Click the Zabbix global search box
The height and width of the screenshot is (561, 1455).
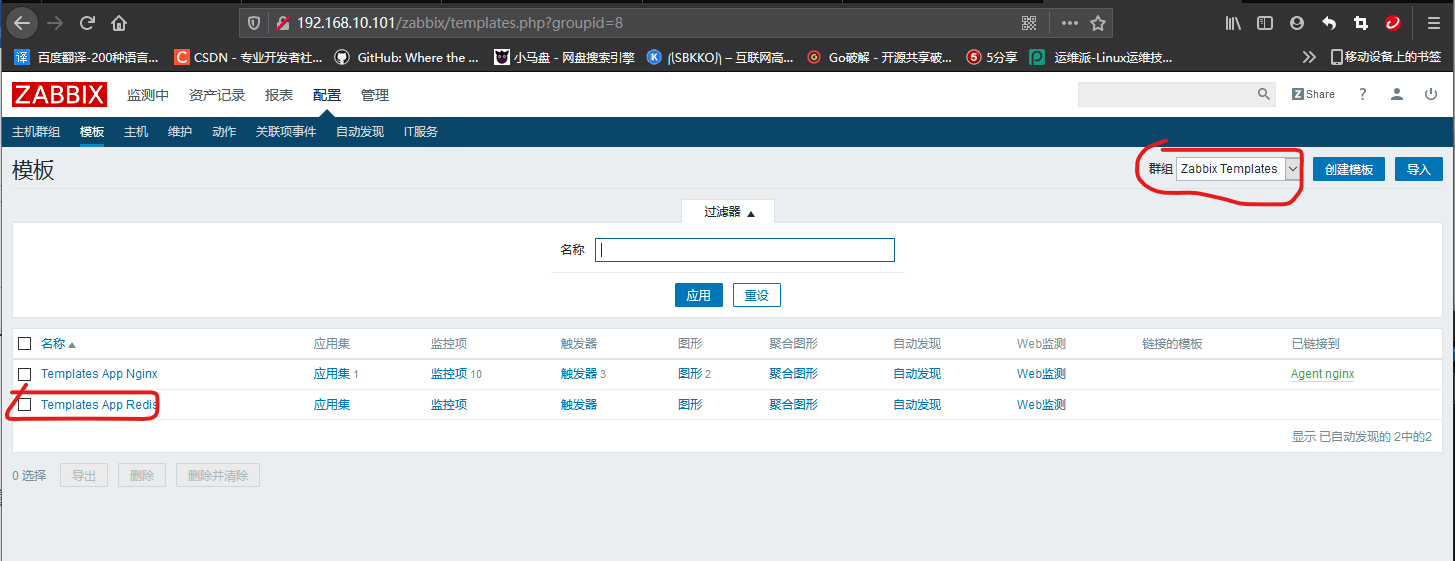tap(1166, 94)
